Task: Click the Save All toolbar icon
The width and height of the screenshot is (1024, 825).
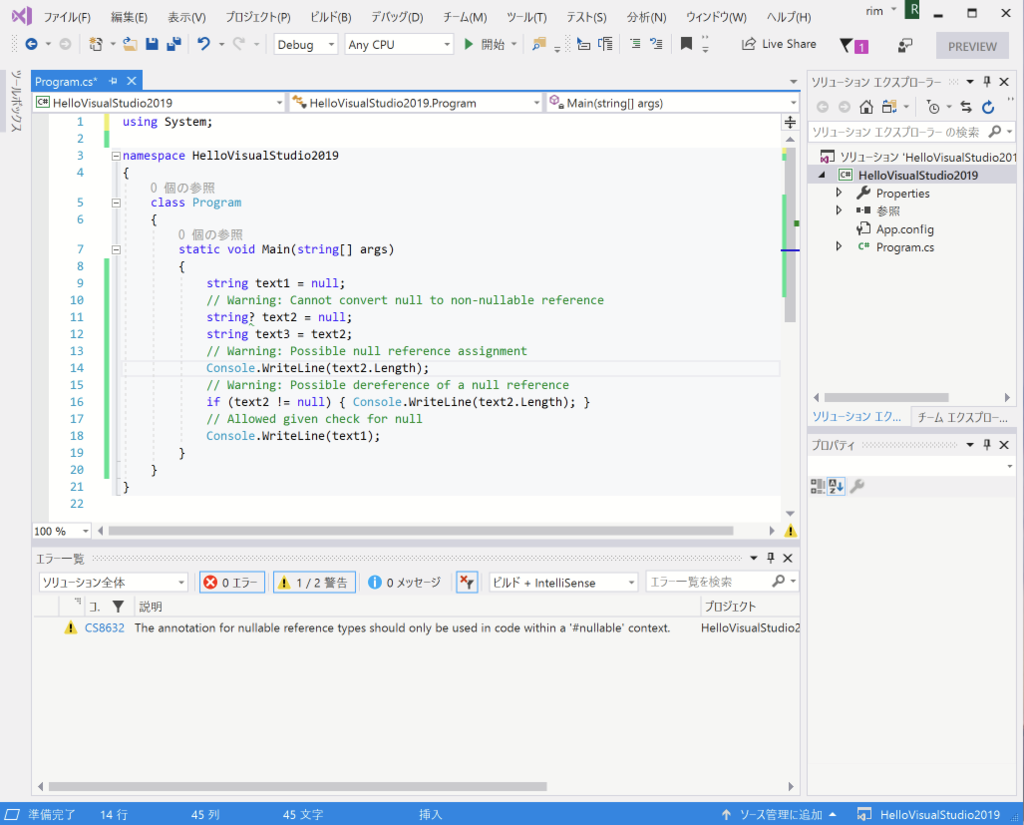Action: (173, 44)
